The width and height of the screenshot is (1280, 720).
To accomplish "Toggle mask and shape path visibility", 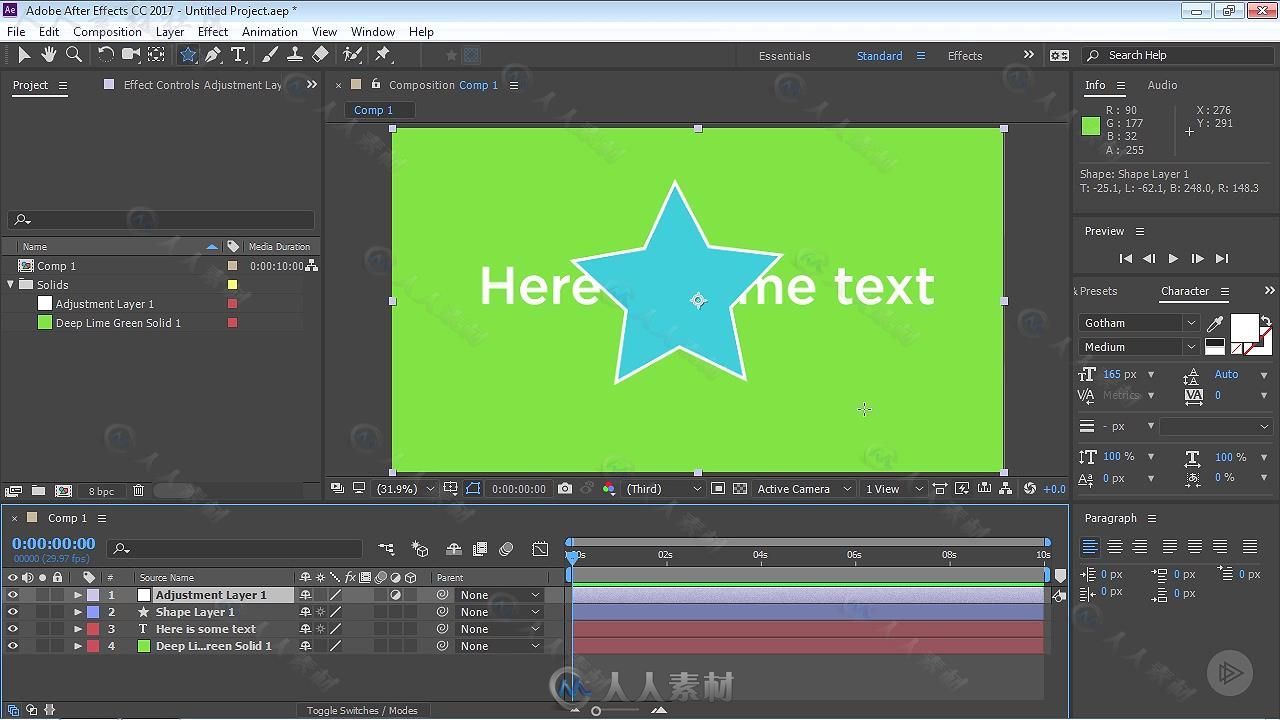I will click(x=473, y=489).
